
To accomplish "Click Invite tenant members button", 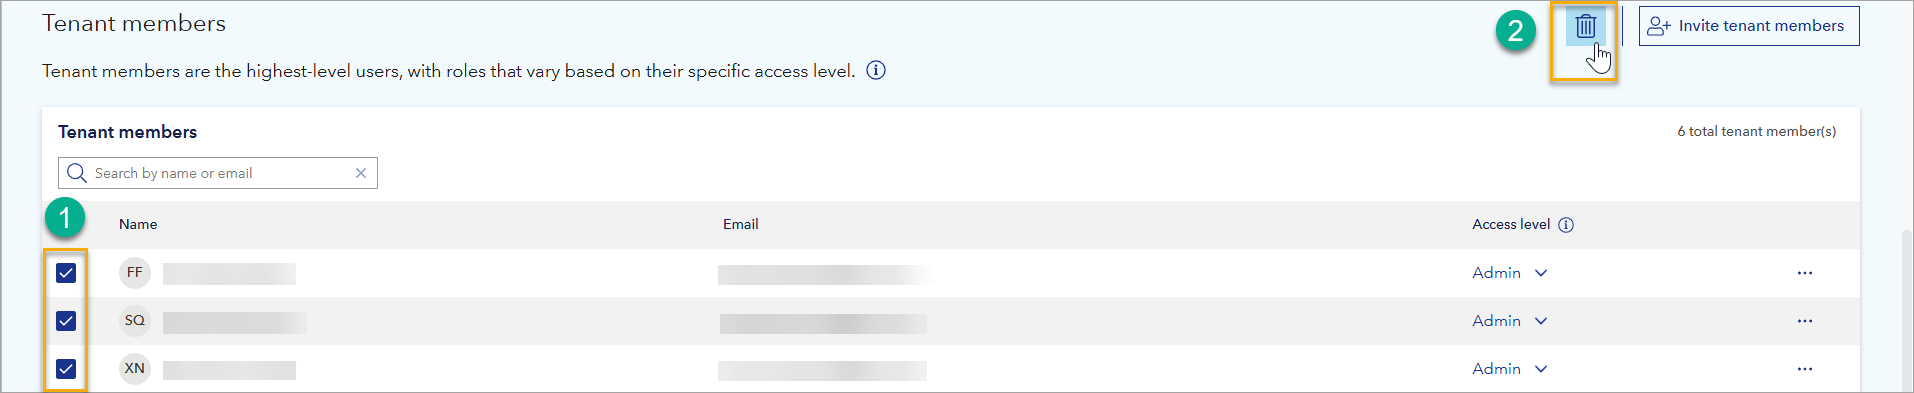I will point(1749,26).
